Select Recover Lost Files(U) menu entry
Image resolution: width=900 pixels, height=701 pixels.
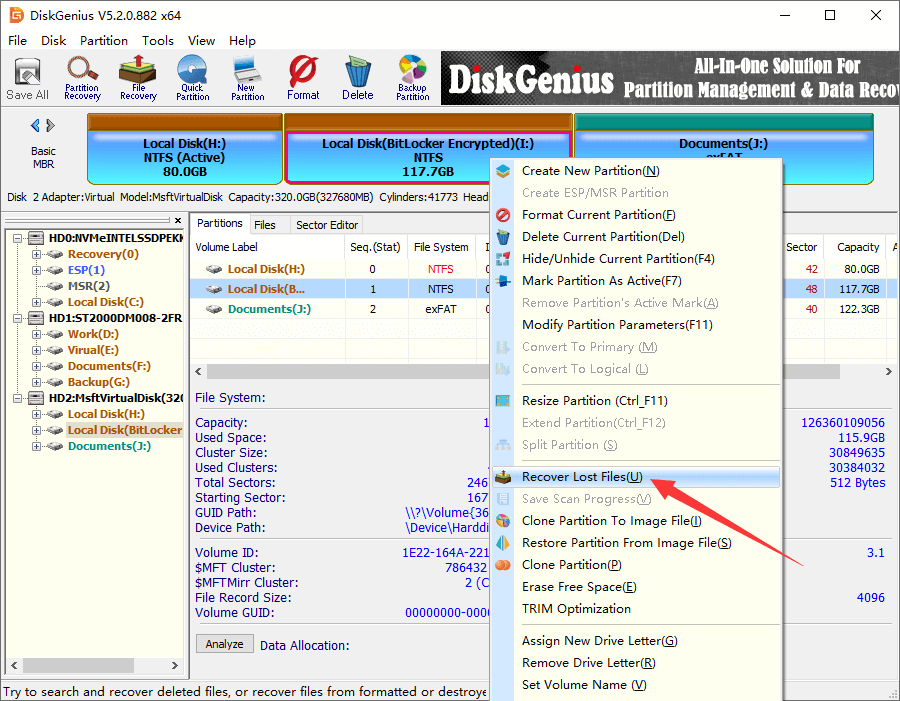[x=582, y=477]
